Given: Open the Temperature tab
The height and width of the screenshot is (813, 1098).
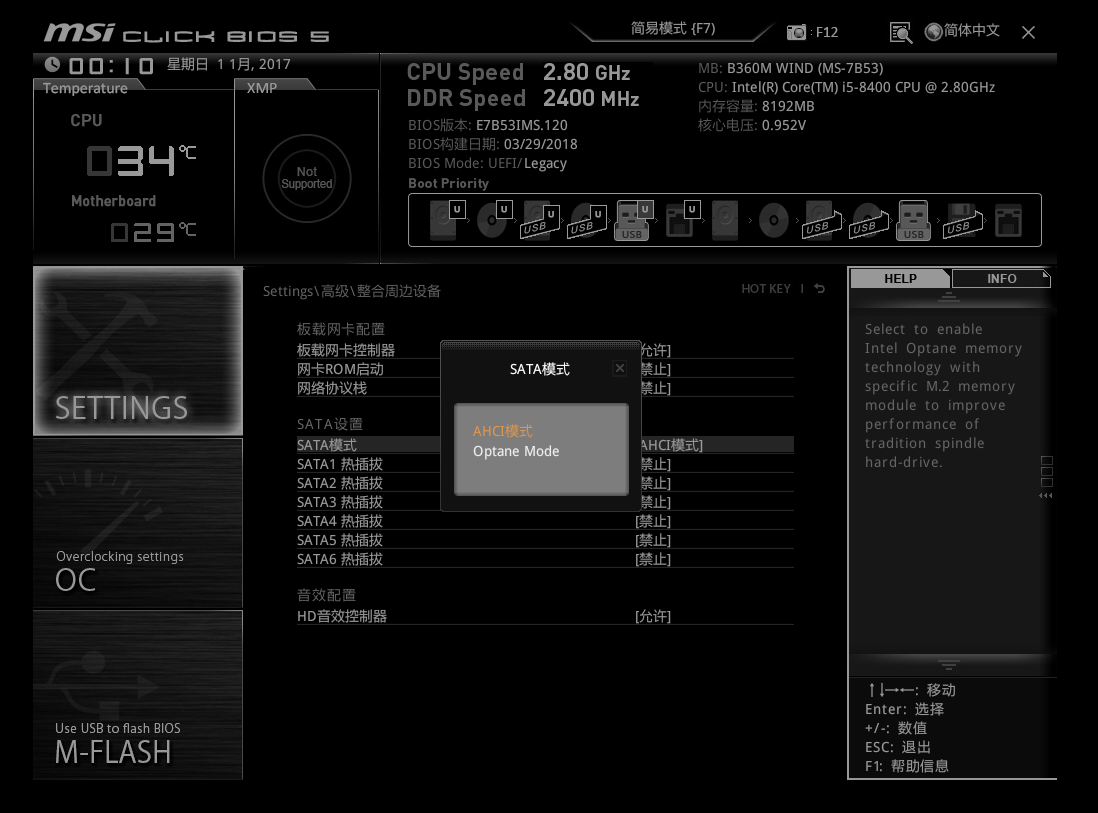Looking at the screenshot, I should point(86,88).
